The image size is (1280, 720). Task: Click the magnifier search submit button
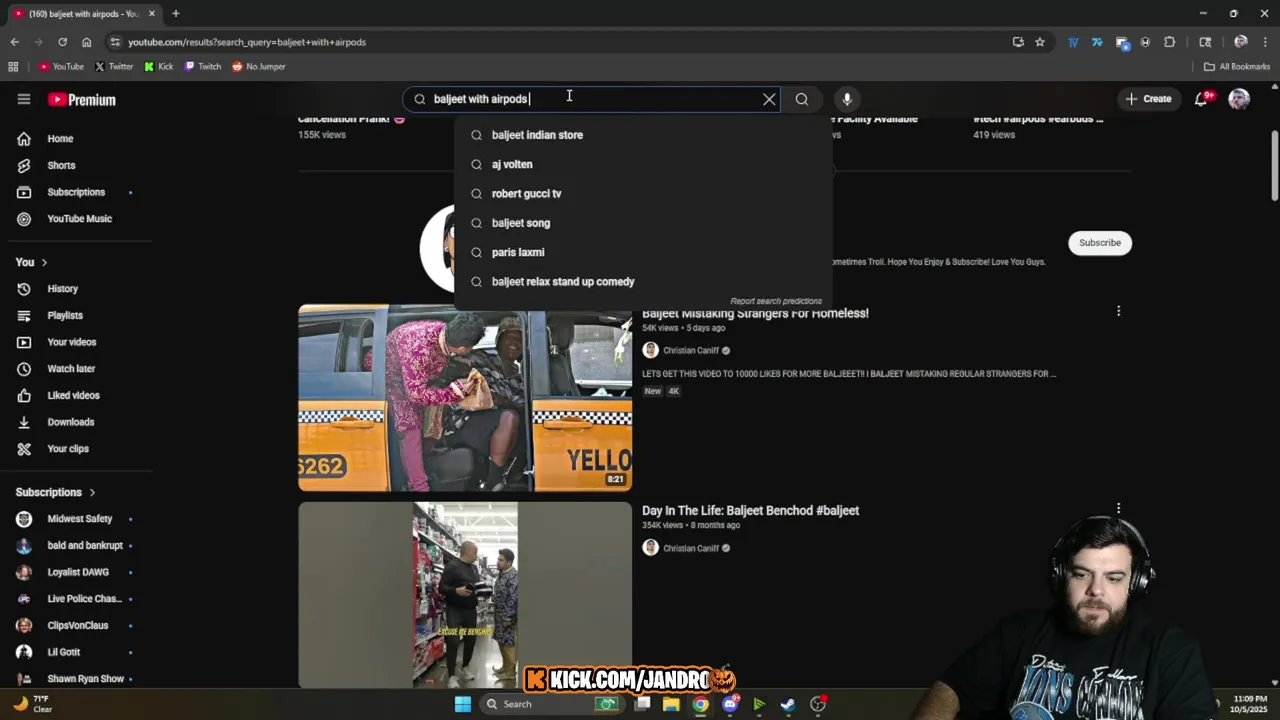(x=802, y=99)
